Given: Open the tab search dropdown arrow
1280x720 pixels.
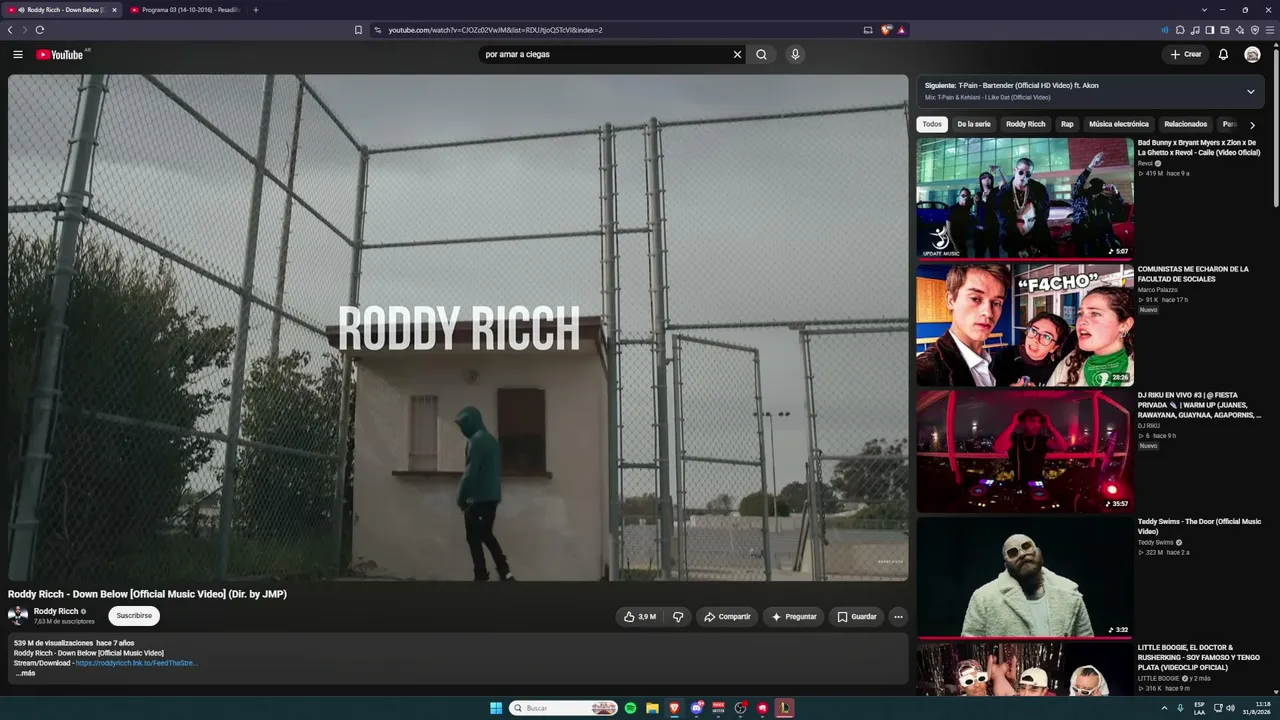Looking at the screenshot, I should point(1205,10).
